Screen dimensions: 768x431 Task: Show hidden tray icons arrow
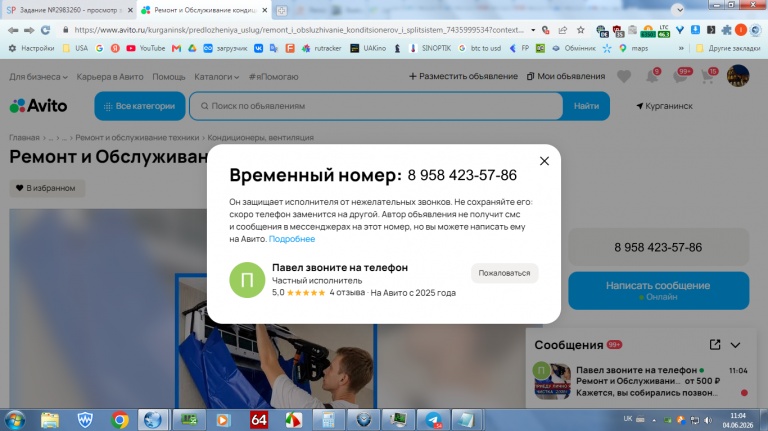tap(654, 420)
